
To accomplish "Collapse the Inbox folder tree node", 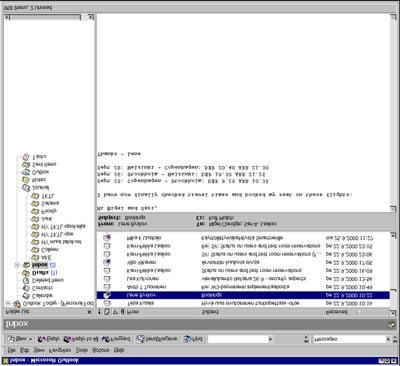I will point(17,265).
